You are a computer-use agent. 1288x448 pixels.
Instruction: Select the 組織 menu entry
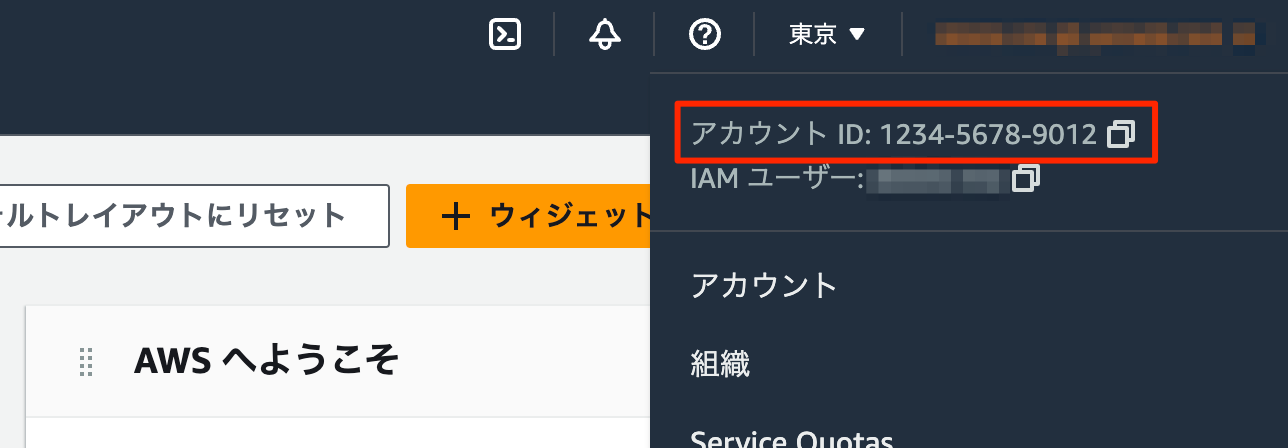pyautogui.click(x=720, y=363)
